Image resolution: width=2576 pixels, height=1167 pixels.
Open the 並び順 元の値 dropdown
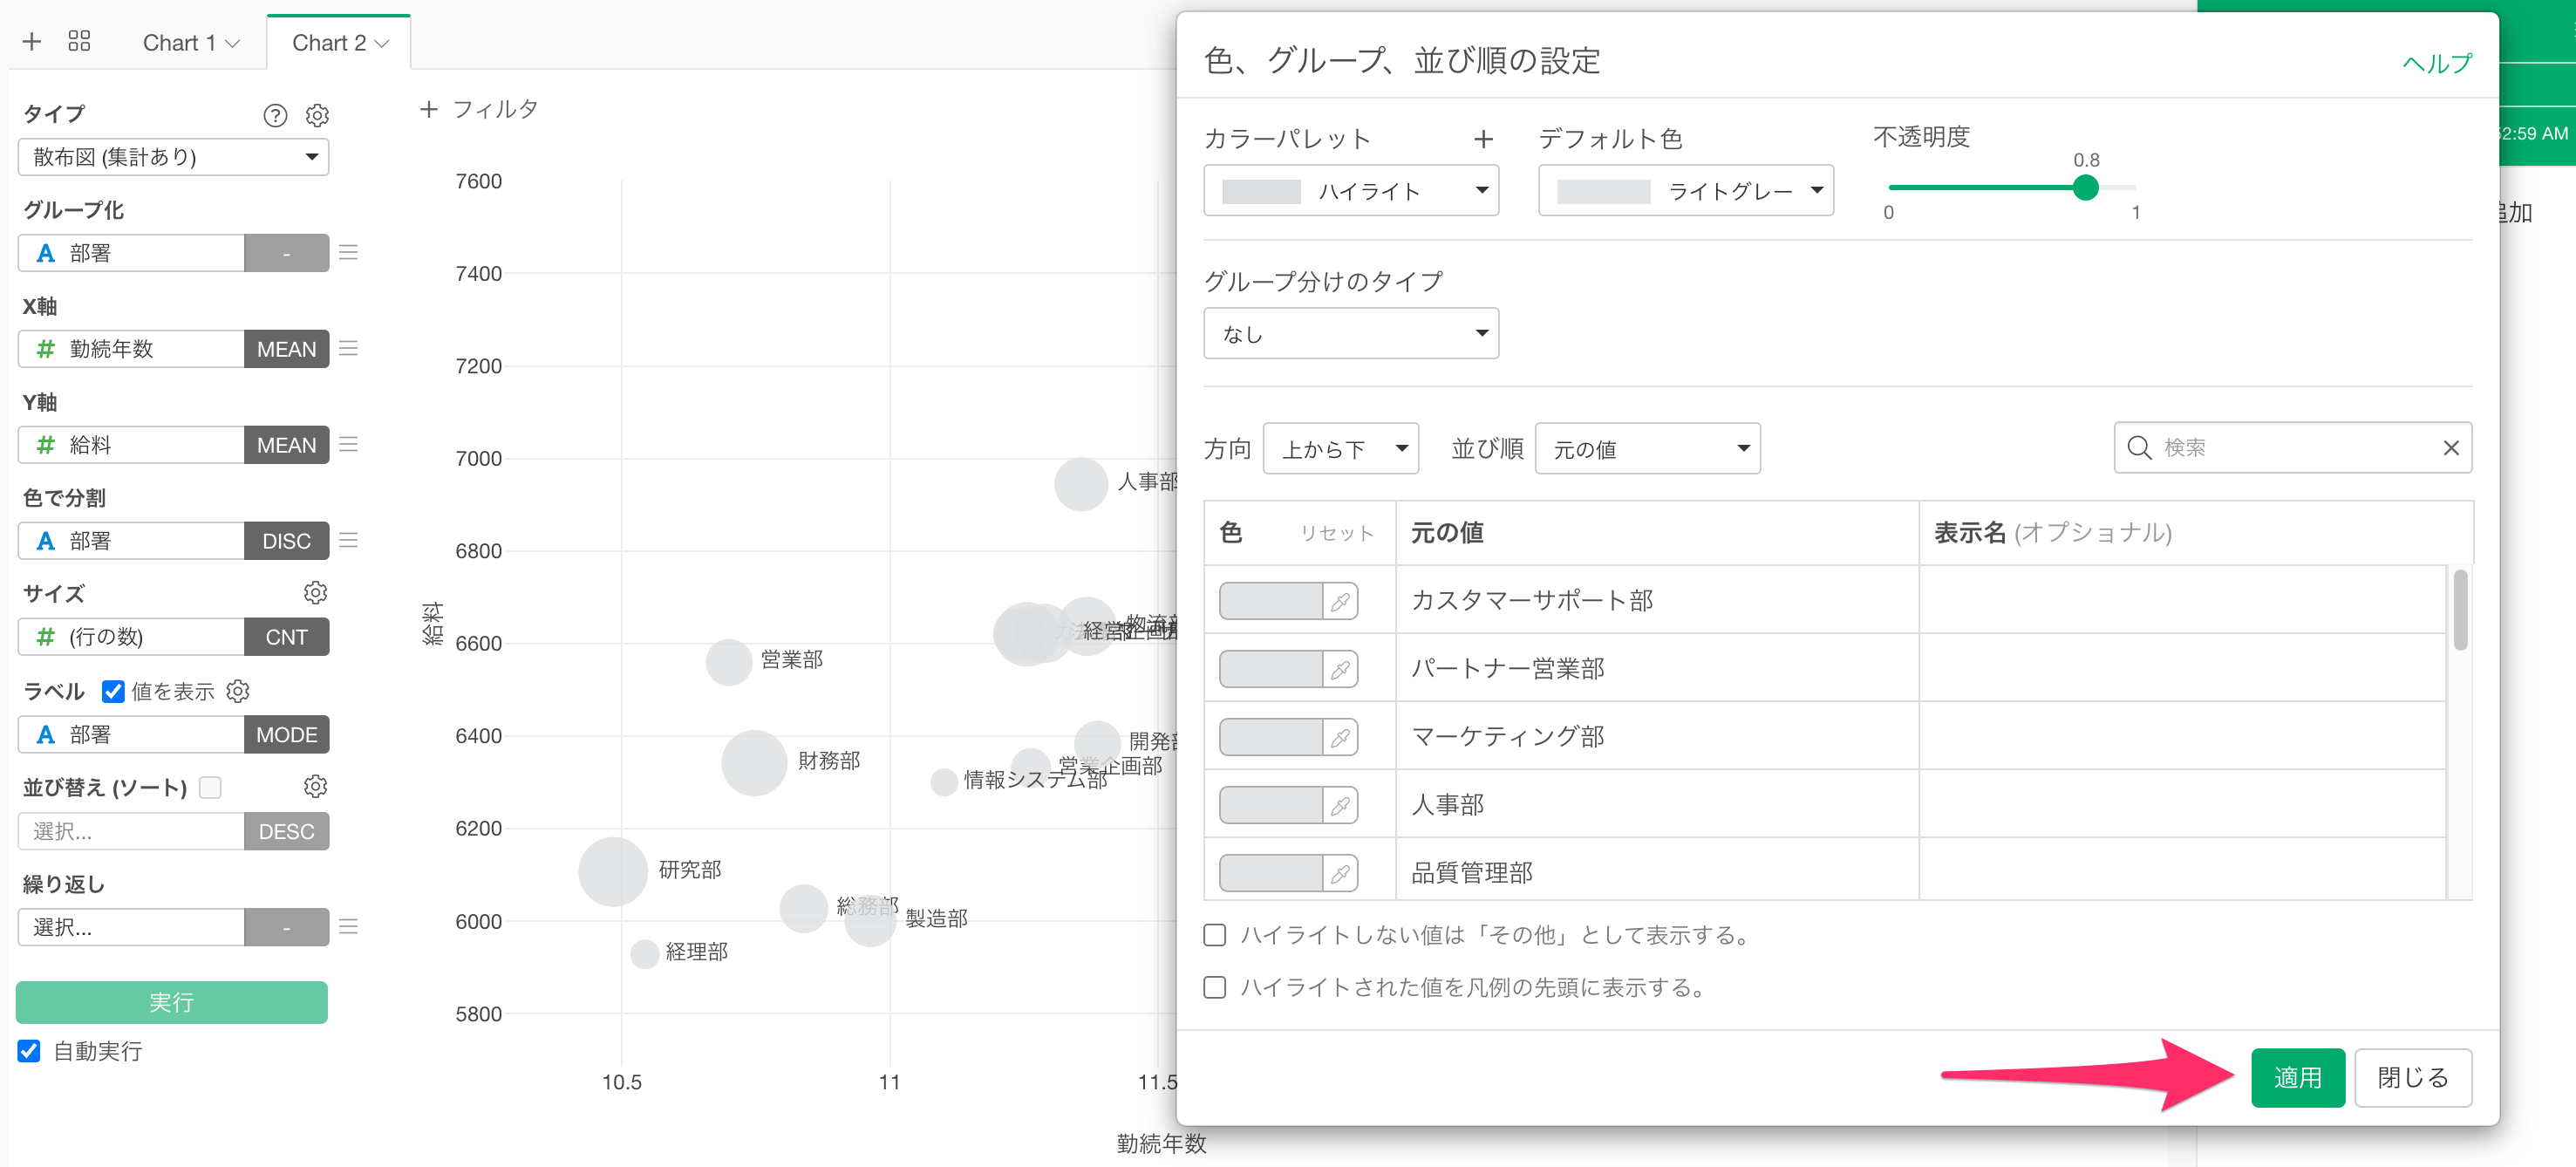tap(1646, 449)
